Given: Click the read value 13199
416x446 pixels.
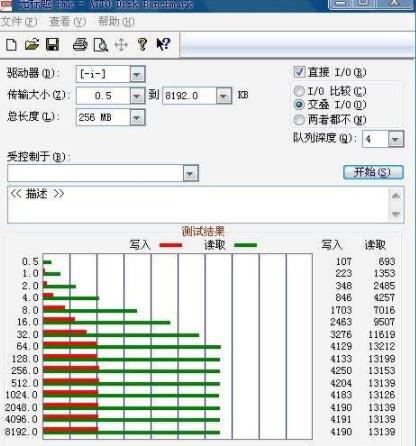Looking at the screenshot, I should coord(381,359).
